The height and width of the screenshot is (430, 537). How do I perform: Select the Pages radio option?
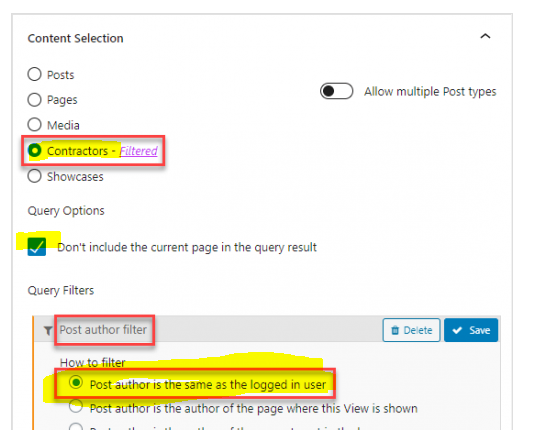(35, 100)
